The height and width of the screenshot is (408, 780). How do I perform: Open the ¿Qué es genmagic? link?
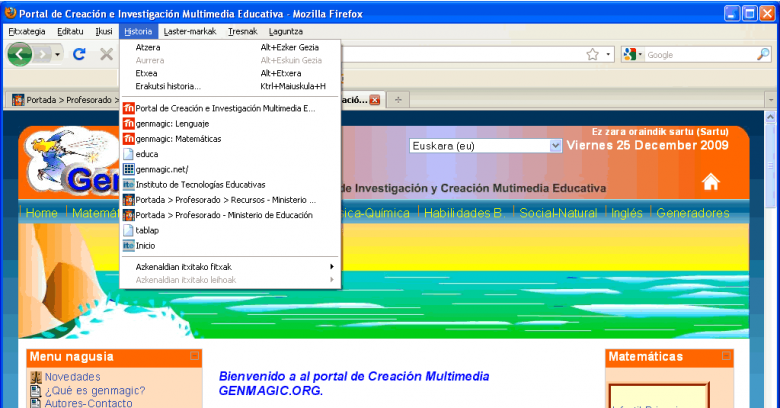click(95, 391)
